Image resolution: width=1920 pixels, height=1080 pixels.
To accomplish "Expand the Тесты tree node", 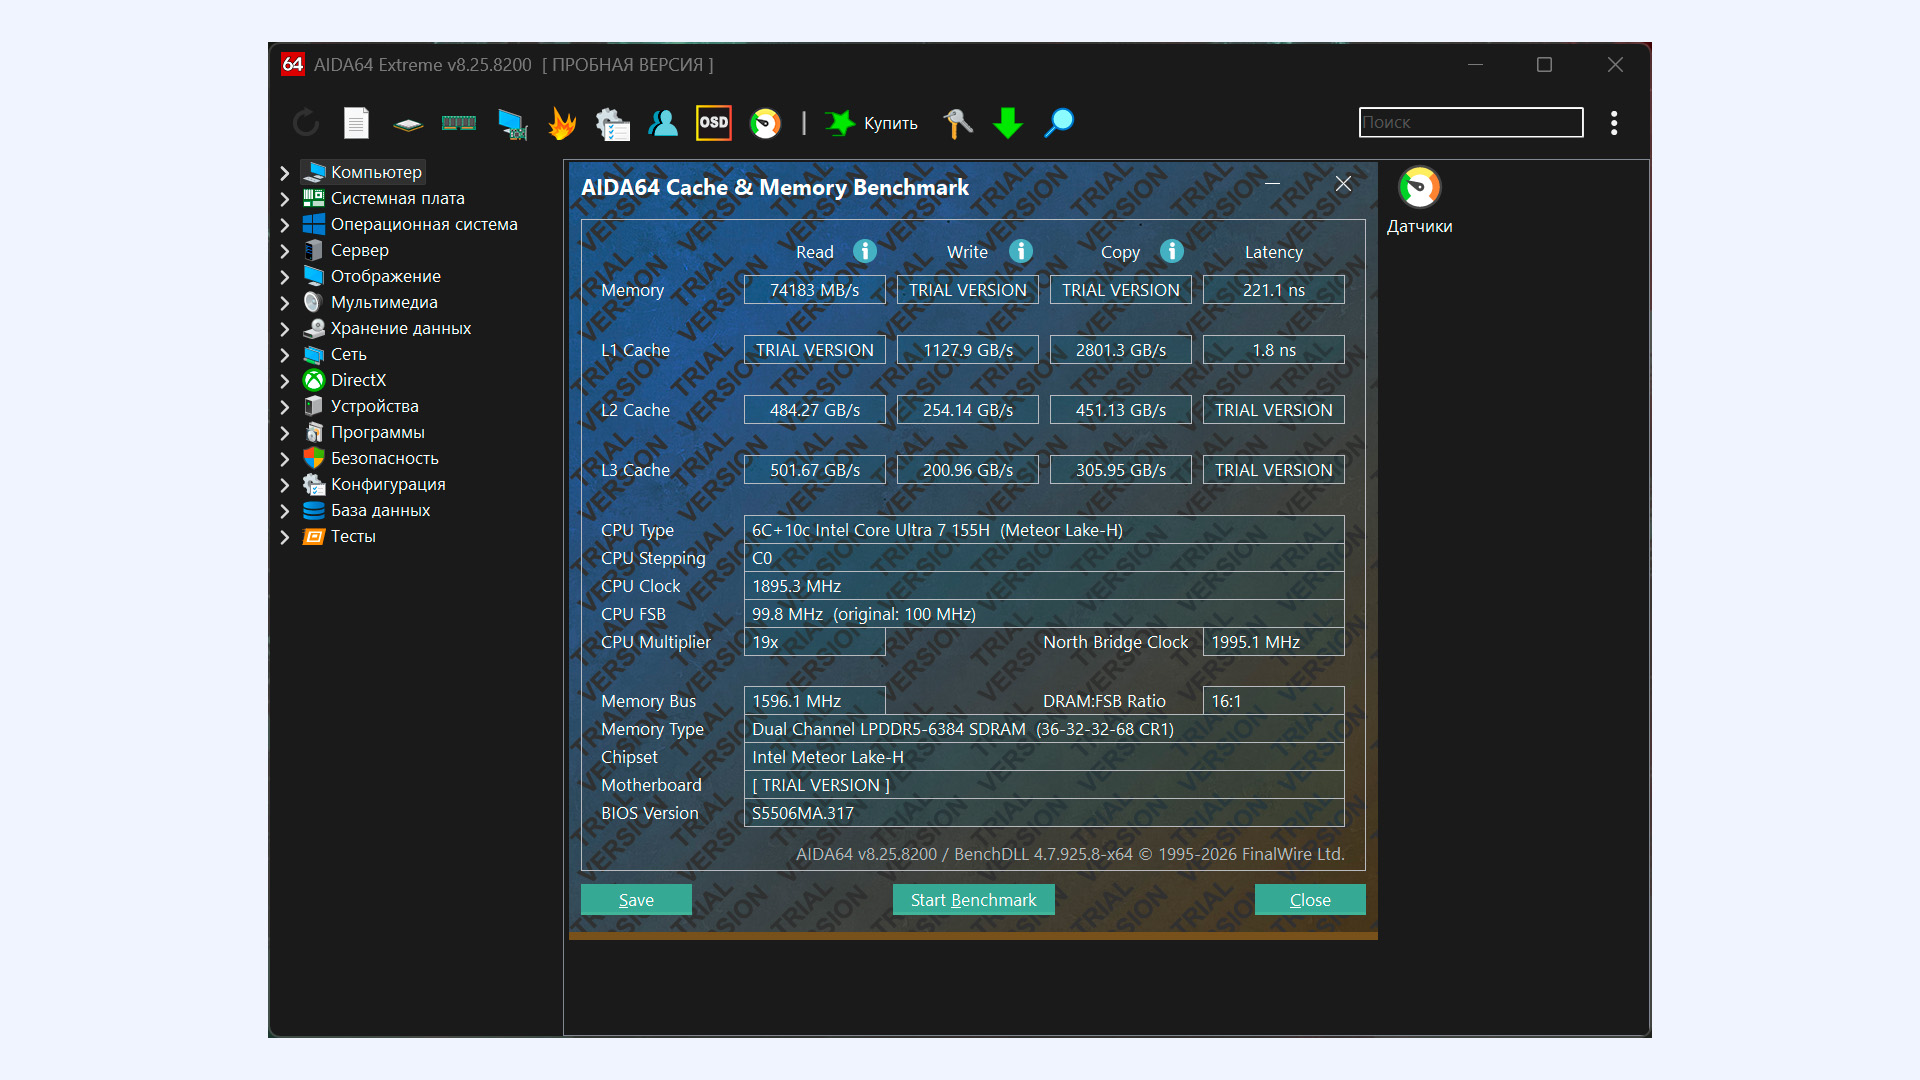I will (x=285, y=537).
